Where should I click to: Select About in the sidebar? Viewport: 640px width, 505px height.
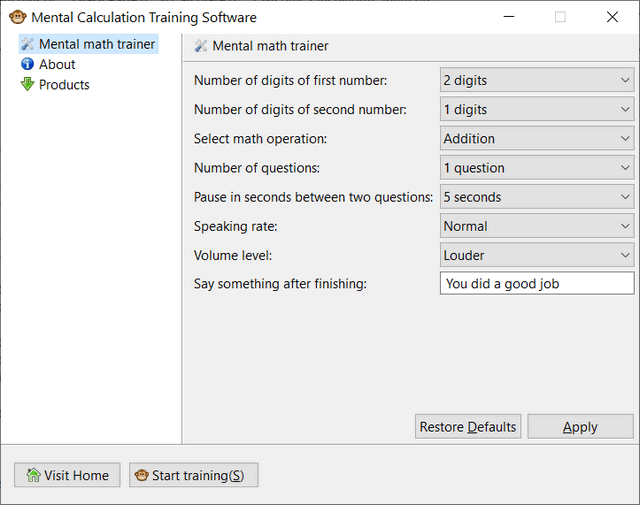[57, 64]
